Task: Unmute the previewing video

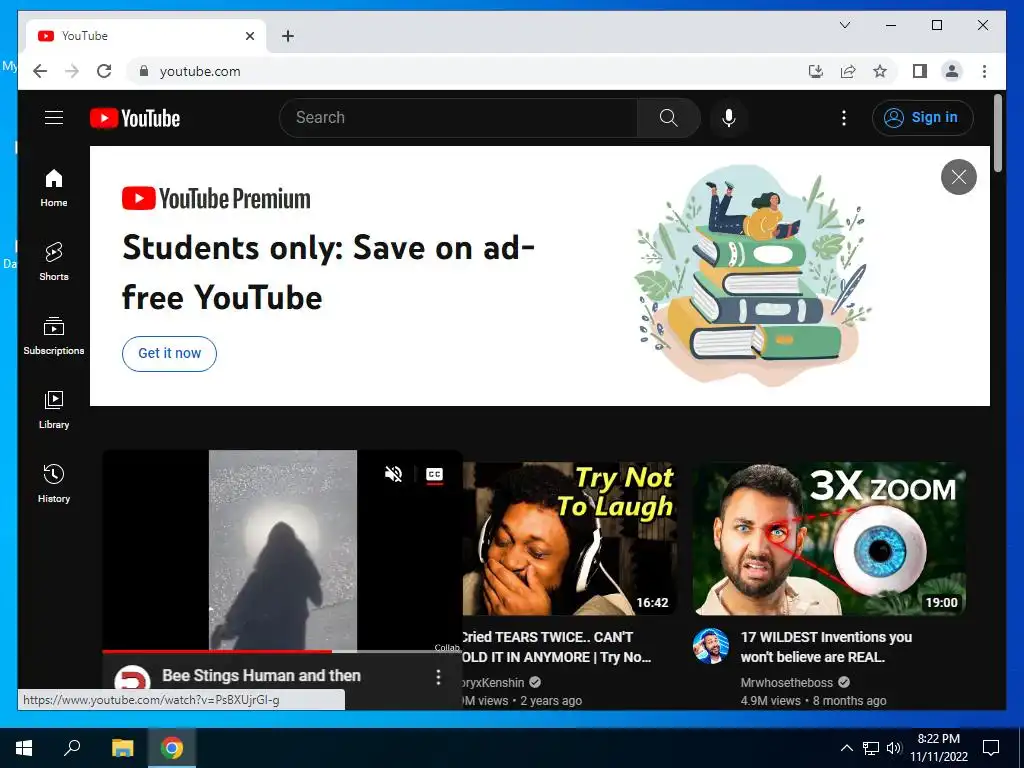Action: point(393,474)
